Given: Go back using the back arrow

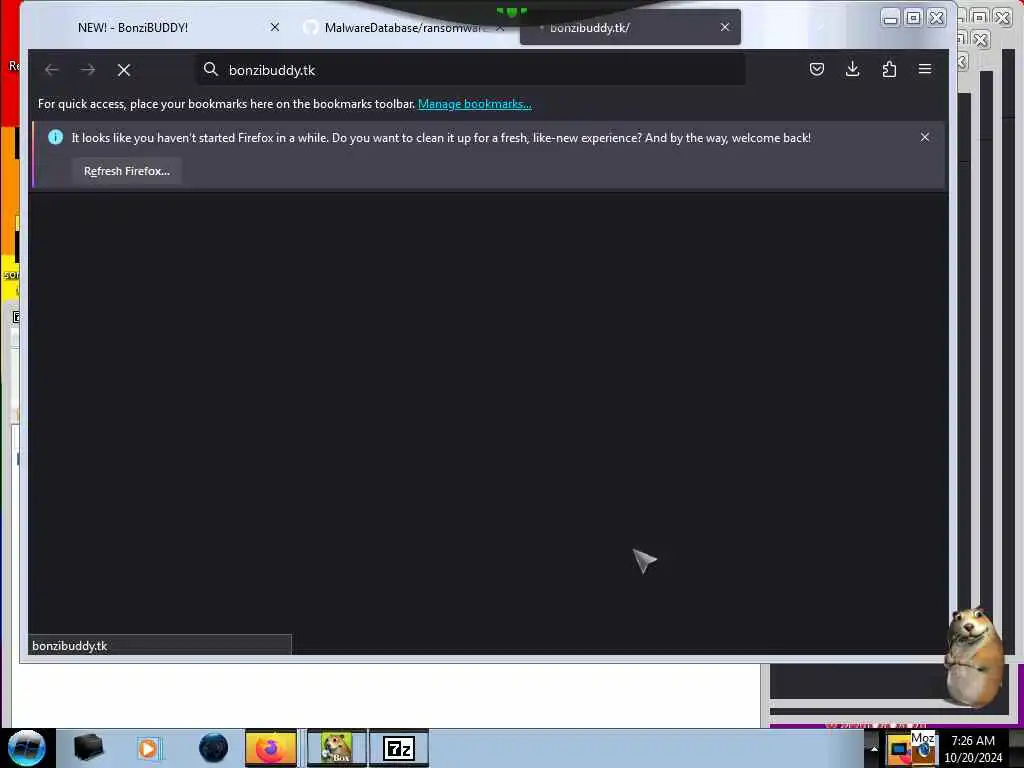Looking at the screenshot, I should [52, 69].
